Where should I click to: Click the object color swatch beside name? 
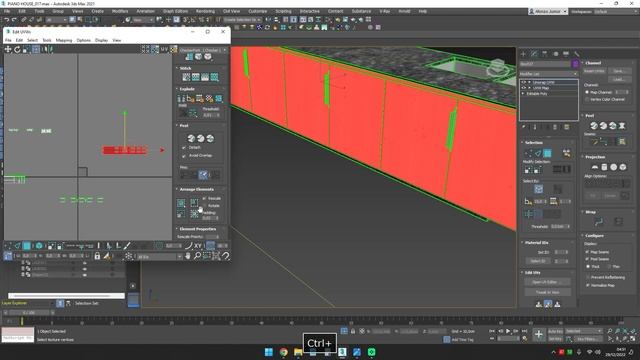[575, 64]
